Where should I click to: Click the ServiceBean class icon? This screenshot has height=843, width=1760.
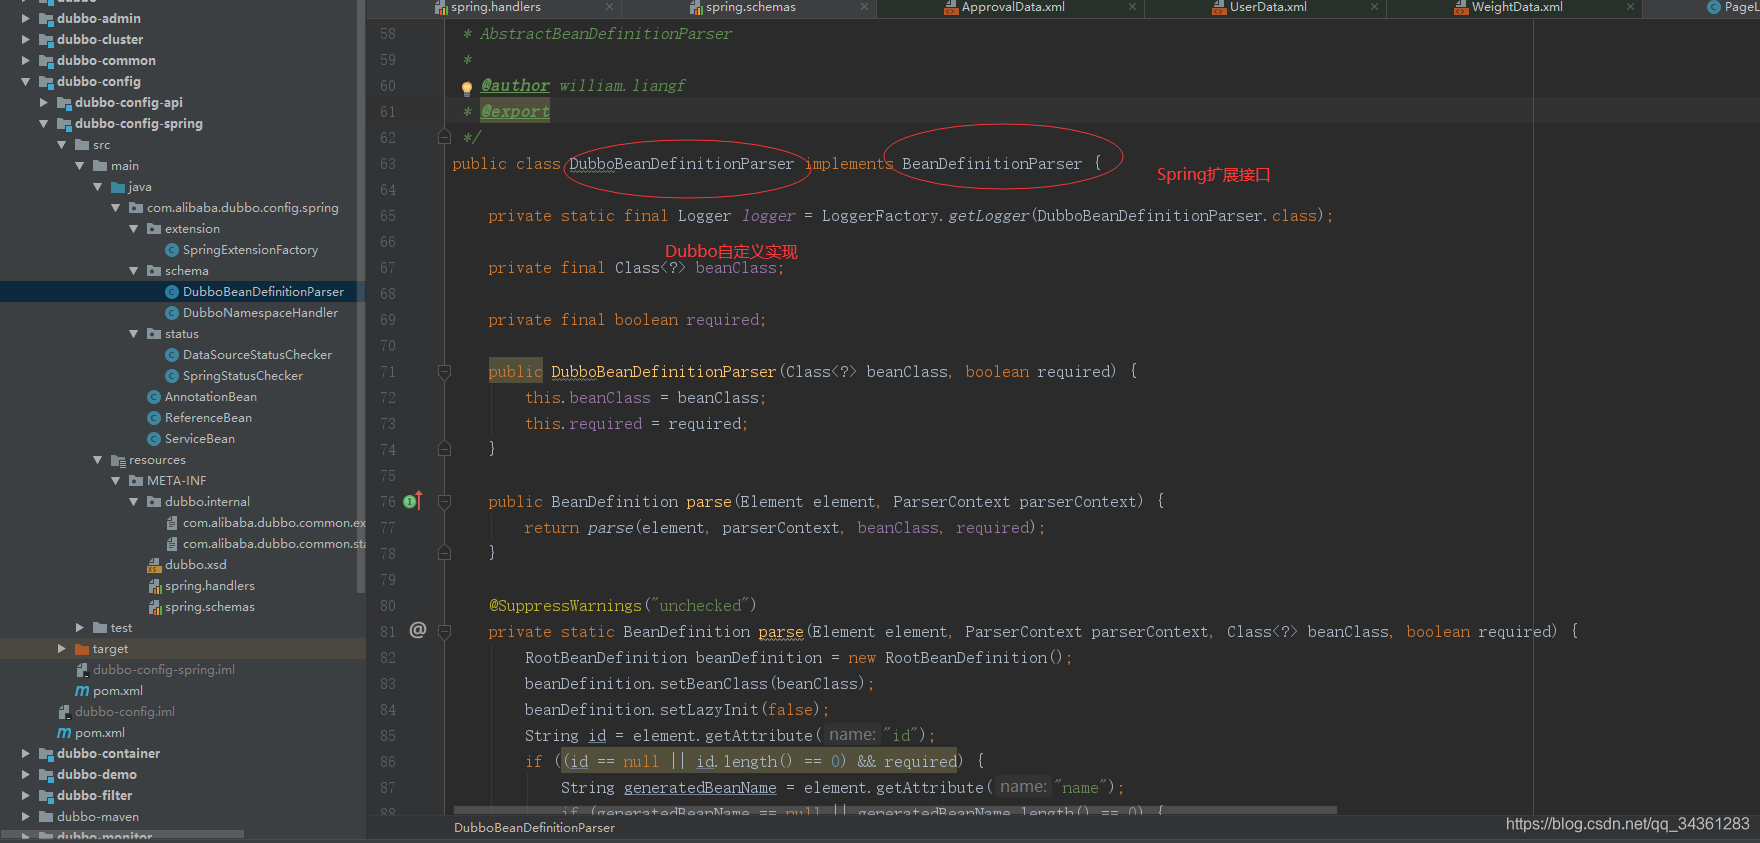pos(154,439)
